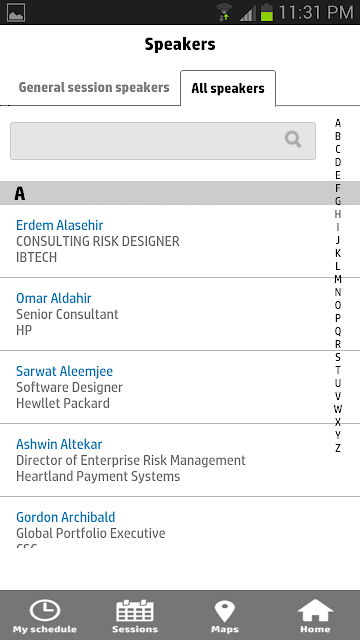Jump to letter S in alphabet index

338,357
